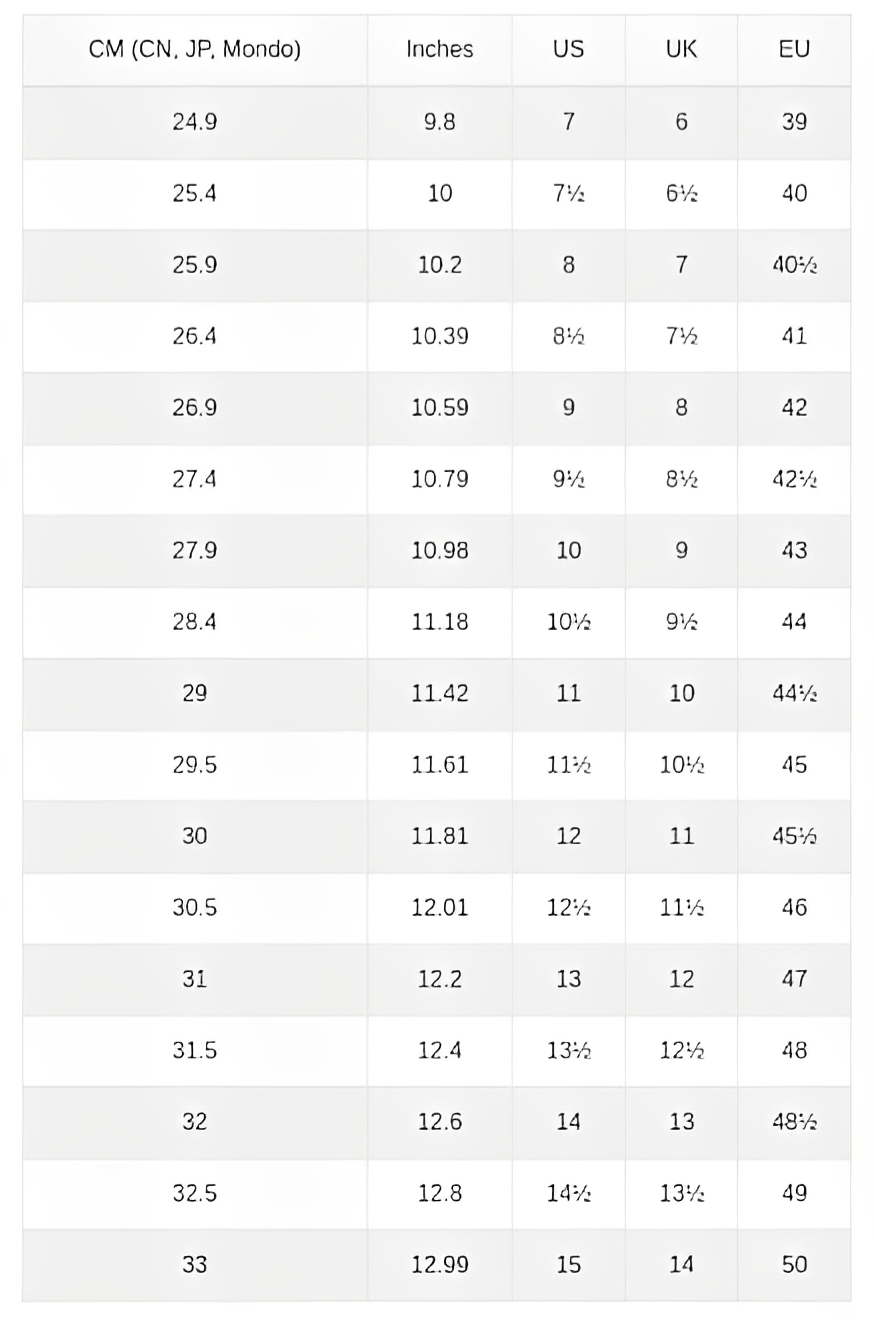Viewport: 874px width, 1324px height.
Task: Select the 12.99 value in Inches column
Action: 440,1265
